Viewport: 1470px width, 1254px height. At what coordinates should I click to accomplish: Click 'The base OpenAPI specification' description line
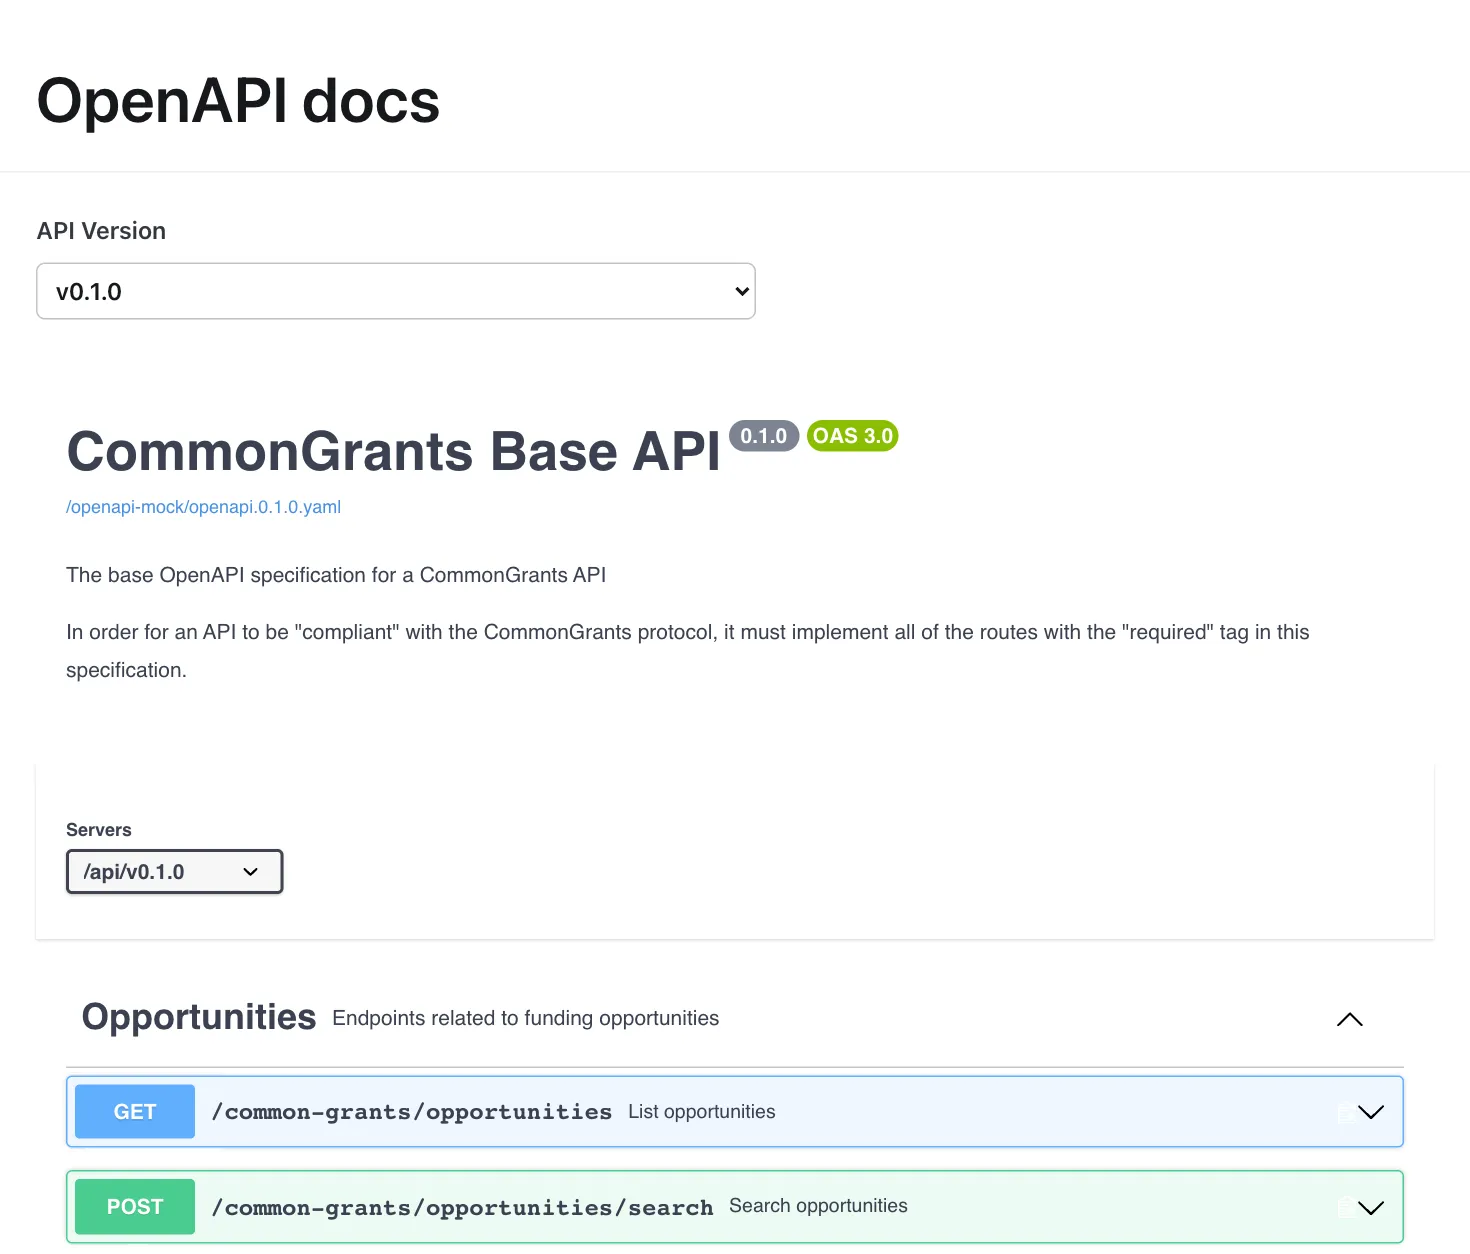[x=336, y=575]
